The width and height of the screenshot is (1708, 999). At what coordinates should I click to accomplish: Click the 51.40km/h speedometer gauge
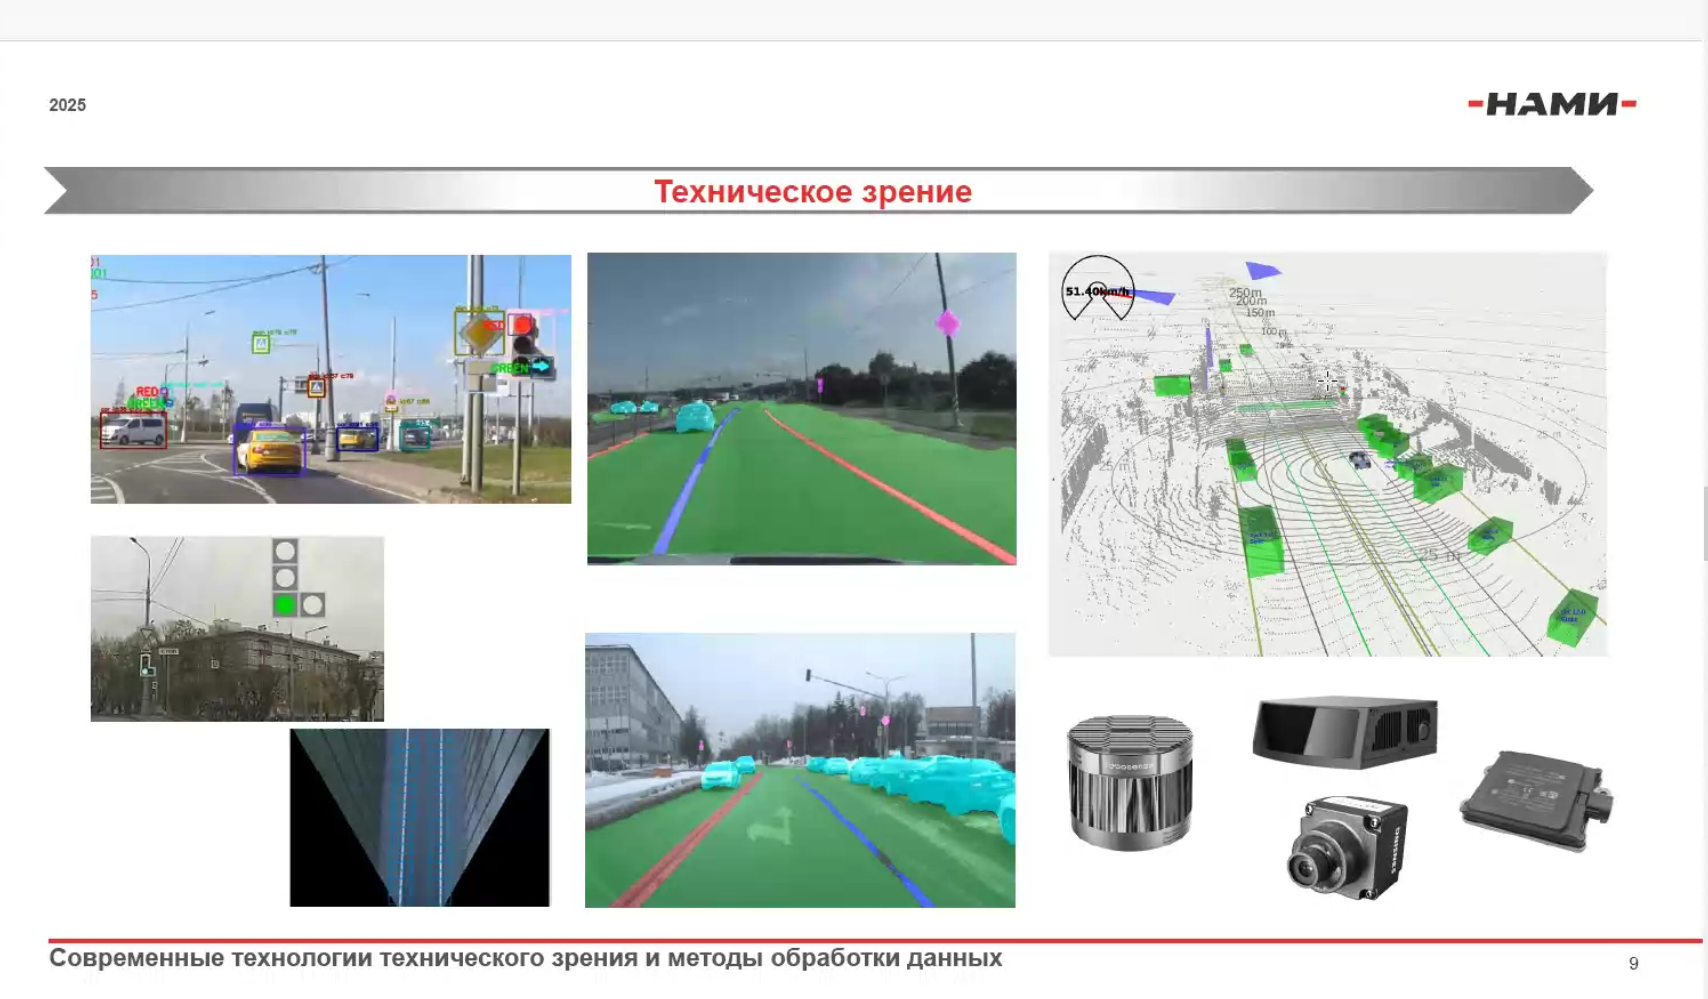[x=1097, y=289]
